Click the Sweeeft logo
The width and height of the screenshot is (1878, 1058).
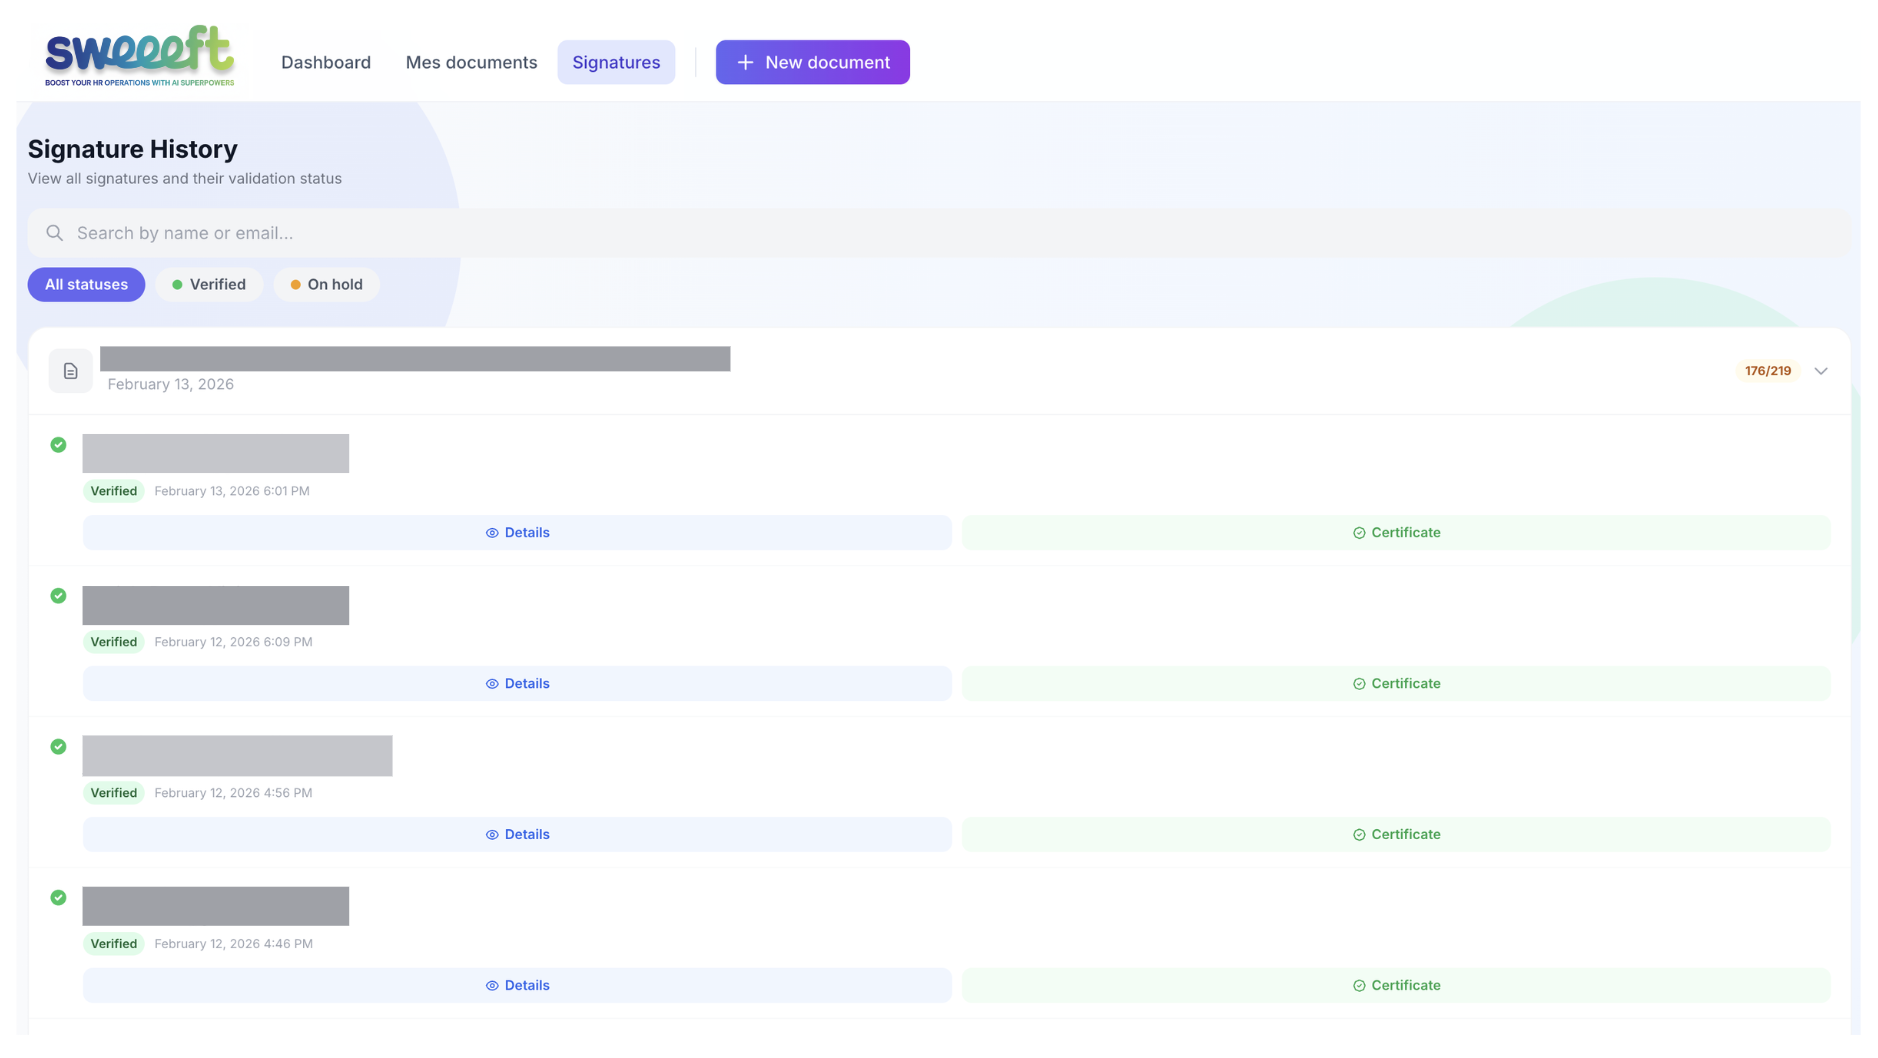pos(139,57)
